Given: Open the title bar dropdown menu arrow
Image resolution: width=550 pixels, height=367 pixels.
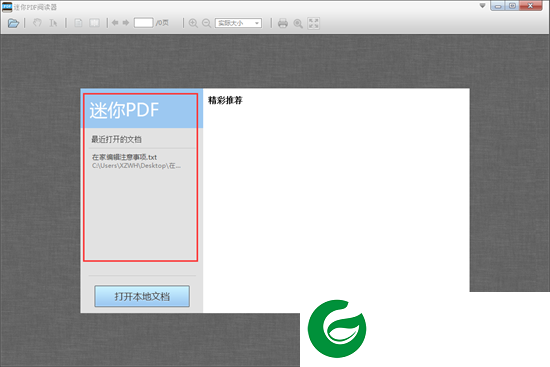Looking at the screenshot, I should [x=483, y=6].
